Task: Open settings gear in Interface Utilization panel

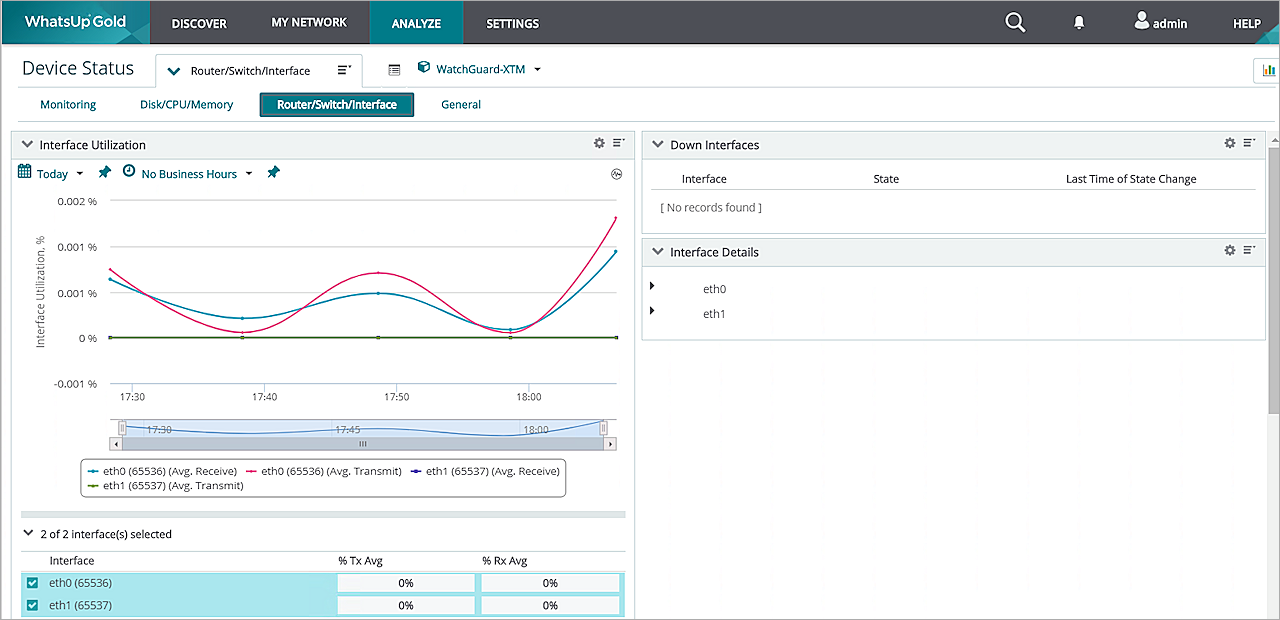Action: (599, 144)
